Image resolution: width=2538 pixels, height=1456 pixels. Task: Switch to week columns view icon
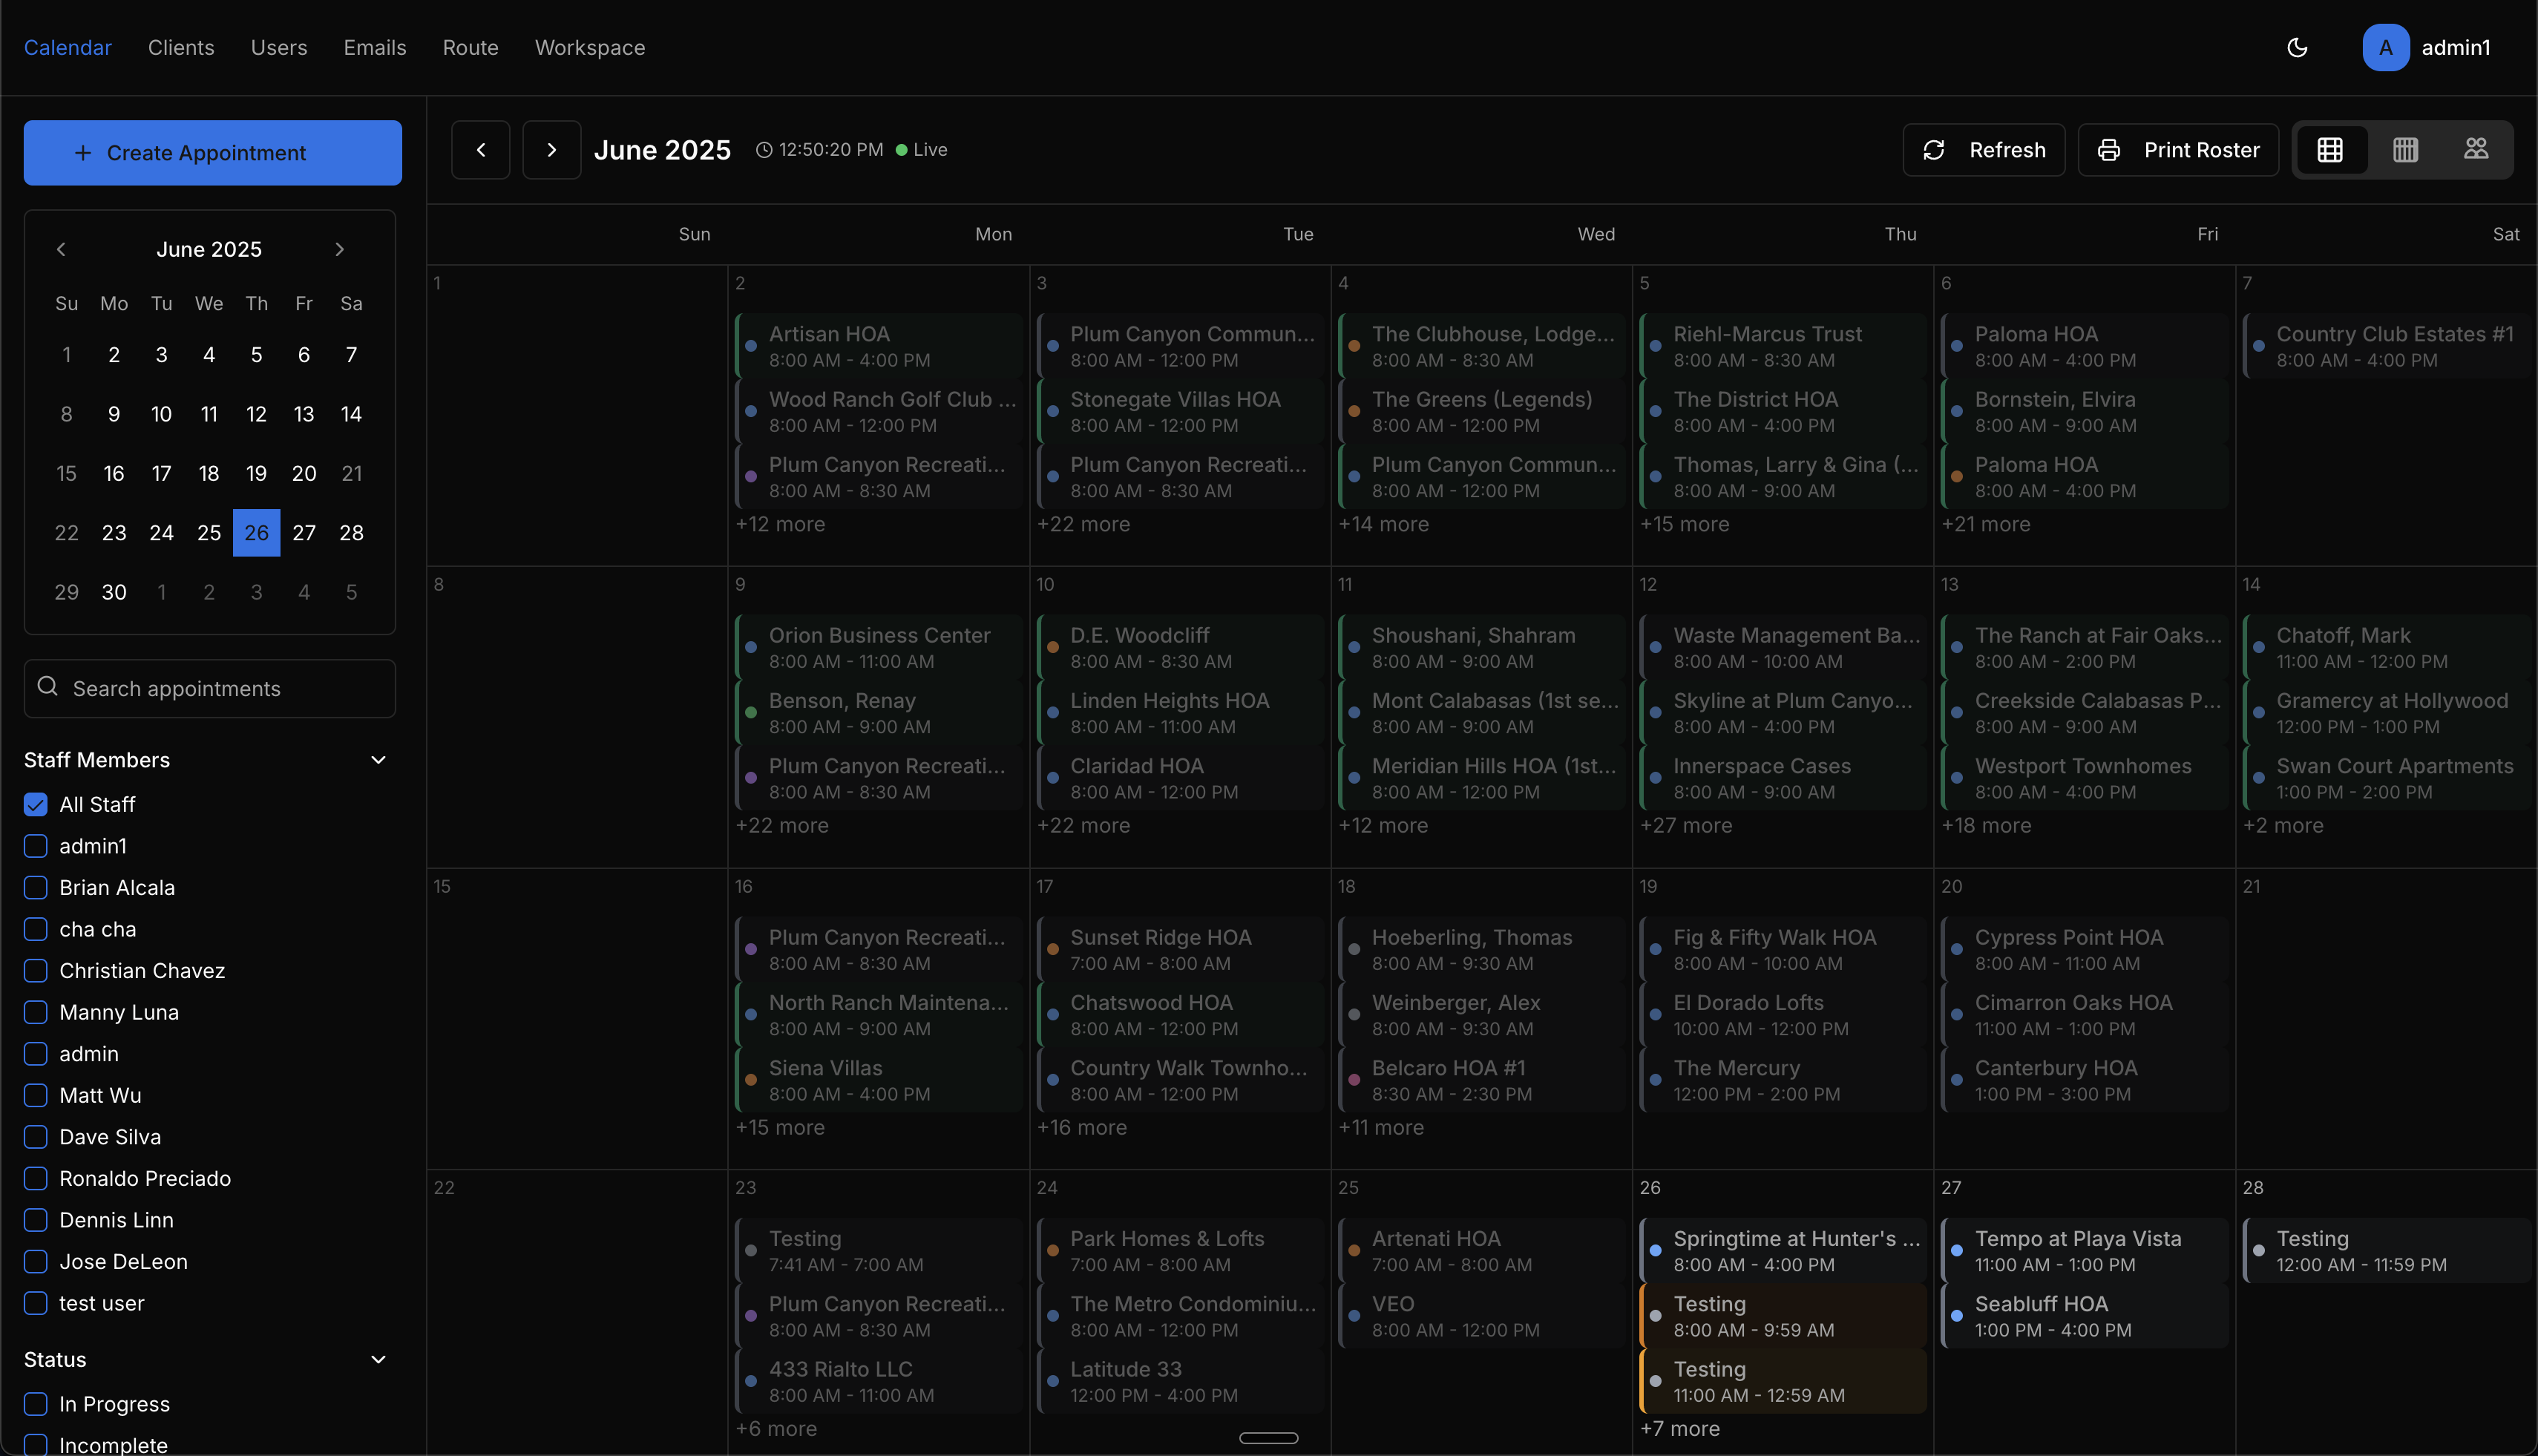[2405, 150]
